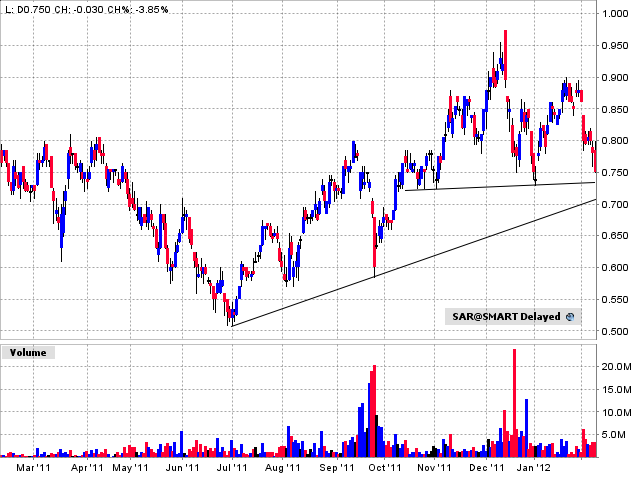Click the Dec '11 date label

[x=487, y=468]
